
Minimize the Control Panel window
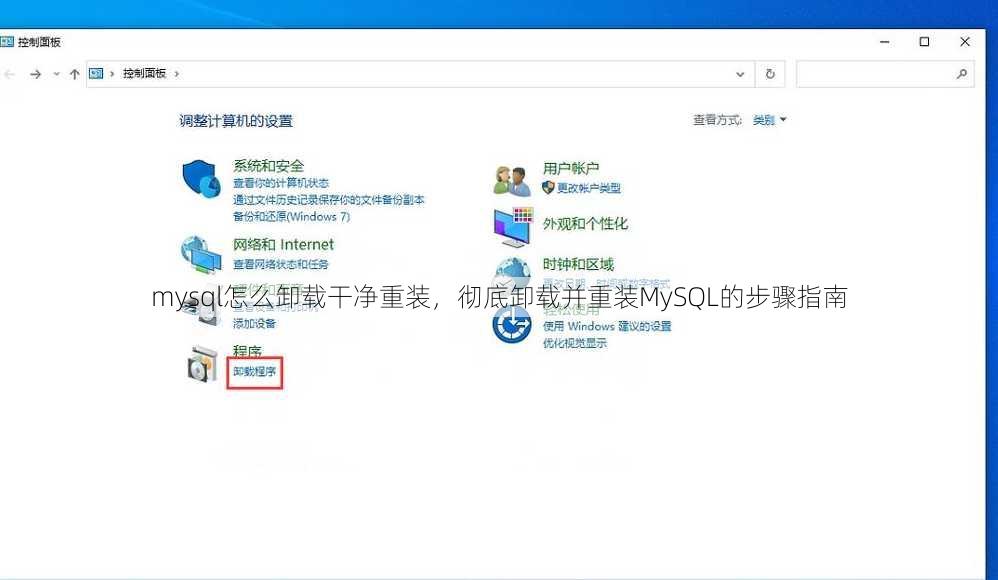(x=885, y=42)
